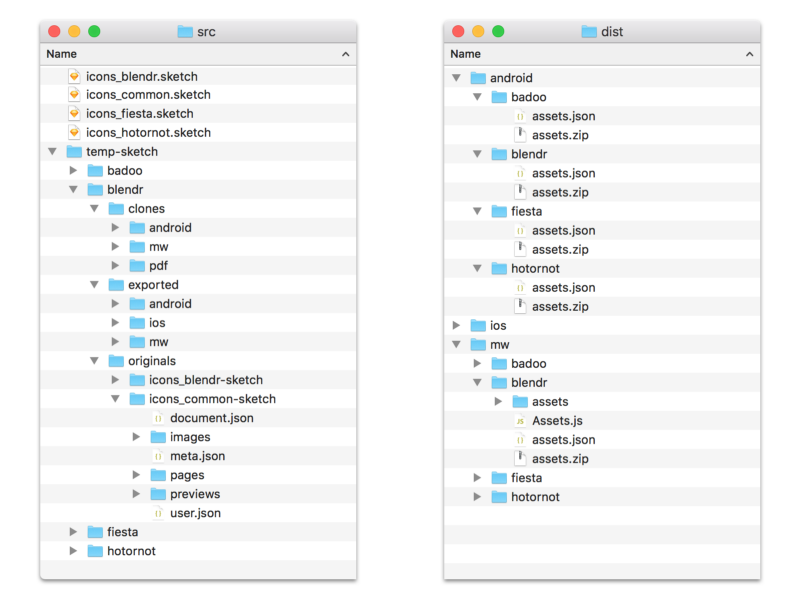800x600 pixels.
Task: Click the top-level android folder icon in dist
Action: (478, 78)
